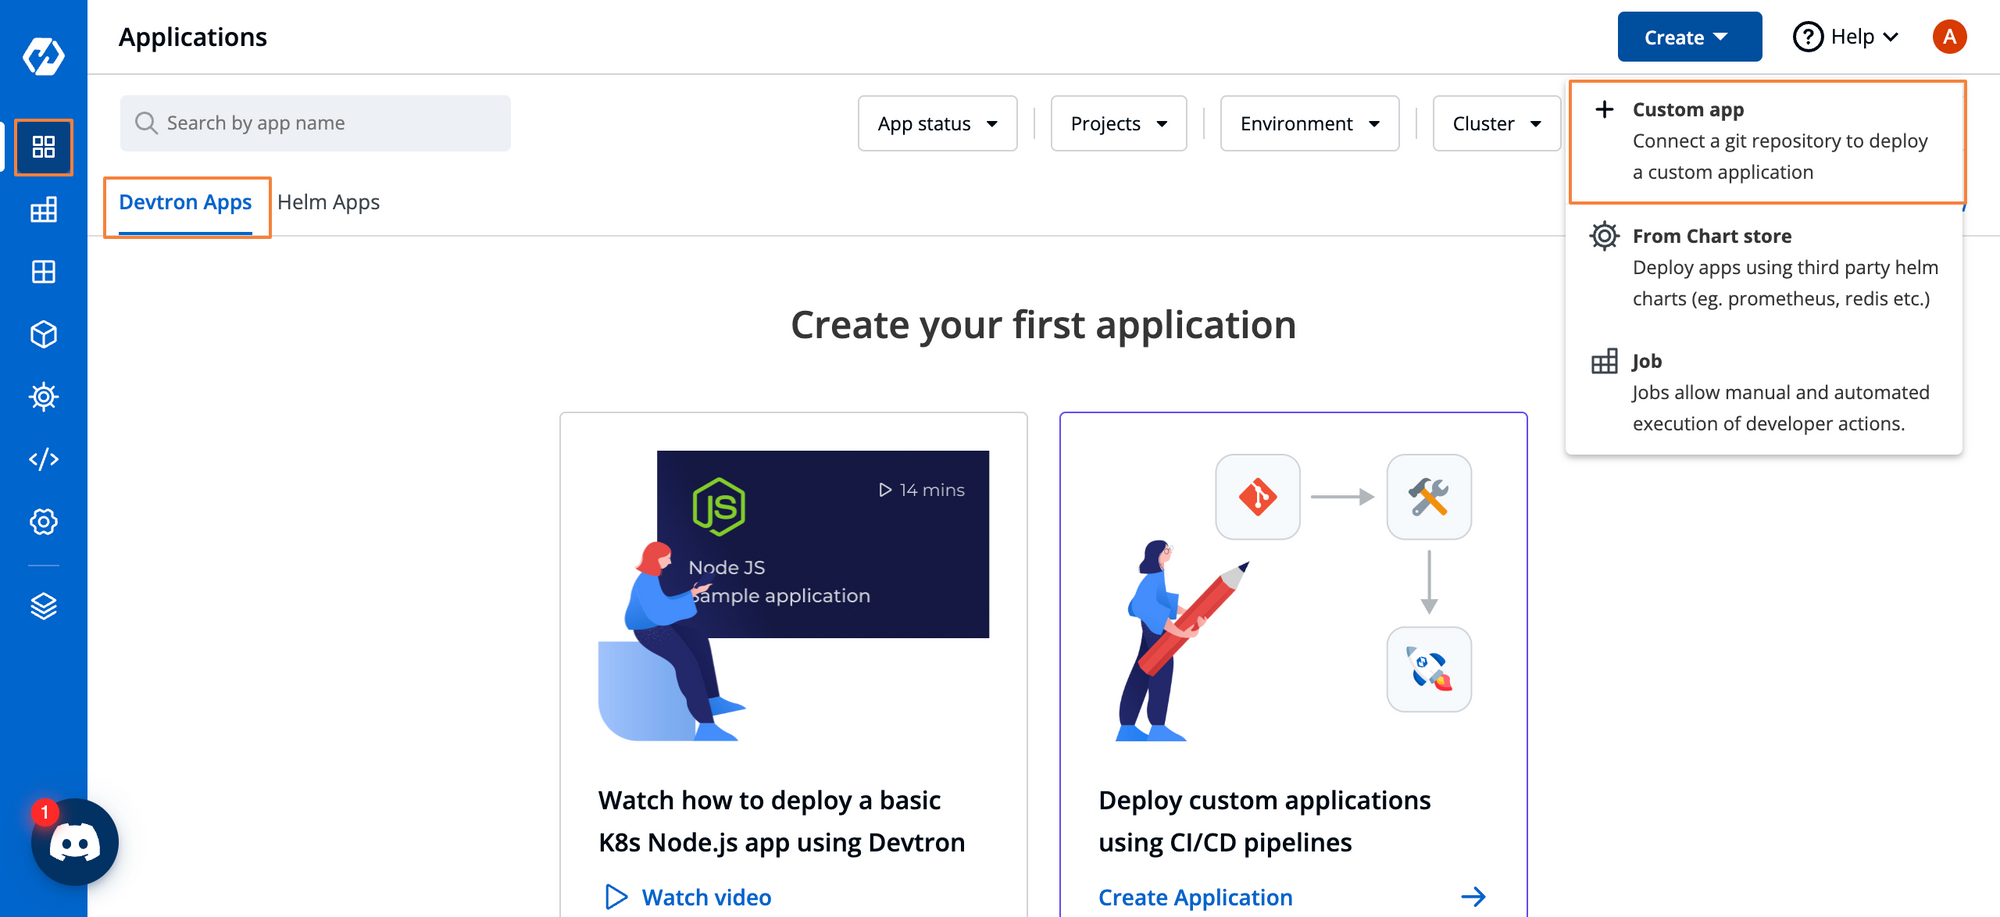Open Global Configurations gear icon in sidebar
Screen dimensions: 2000x917
point(44,522)
